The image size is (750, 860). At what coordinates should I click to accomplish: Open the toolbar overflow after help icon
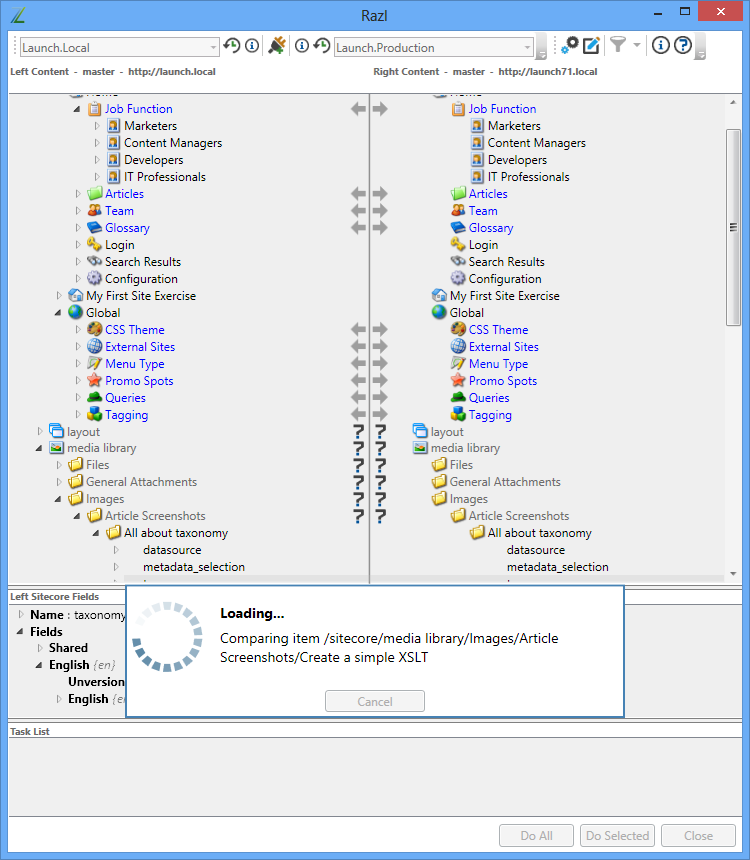pyautogui.click(x=700, y=47)
